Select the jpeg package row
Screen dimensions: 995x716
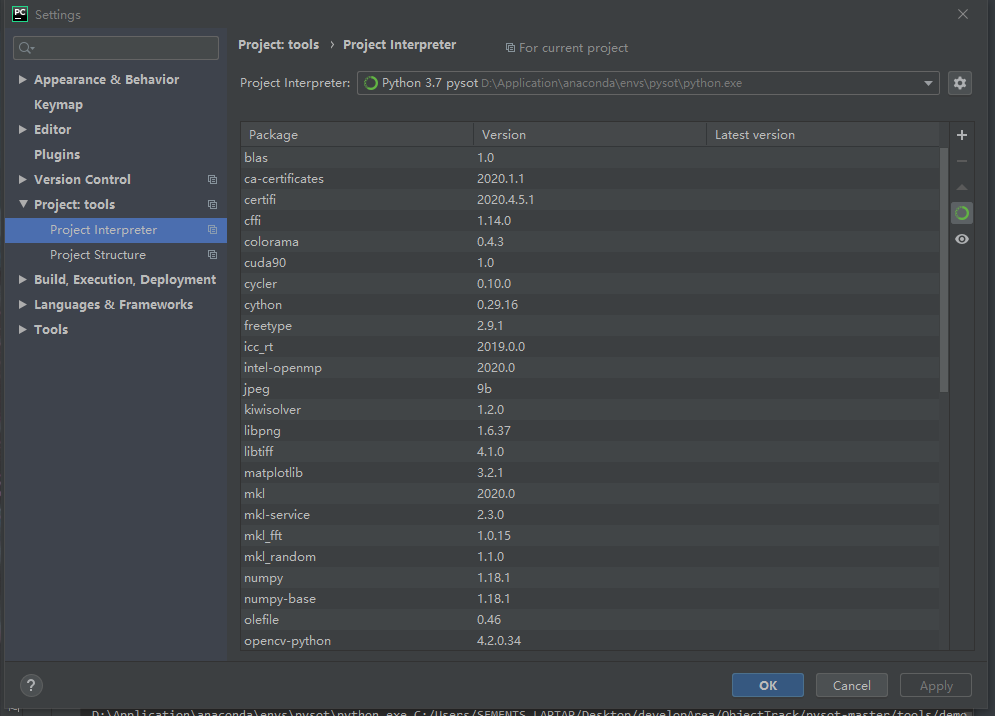click(590, 388)
